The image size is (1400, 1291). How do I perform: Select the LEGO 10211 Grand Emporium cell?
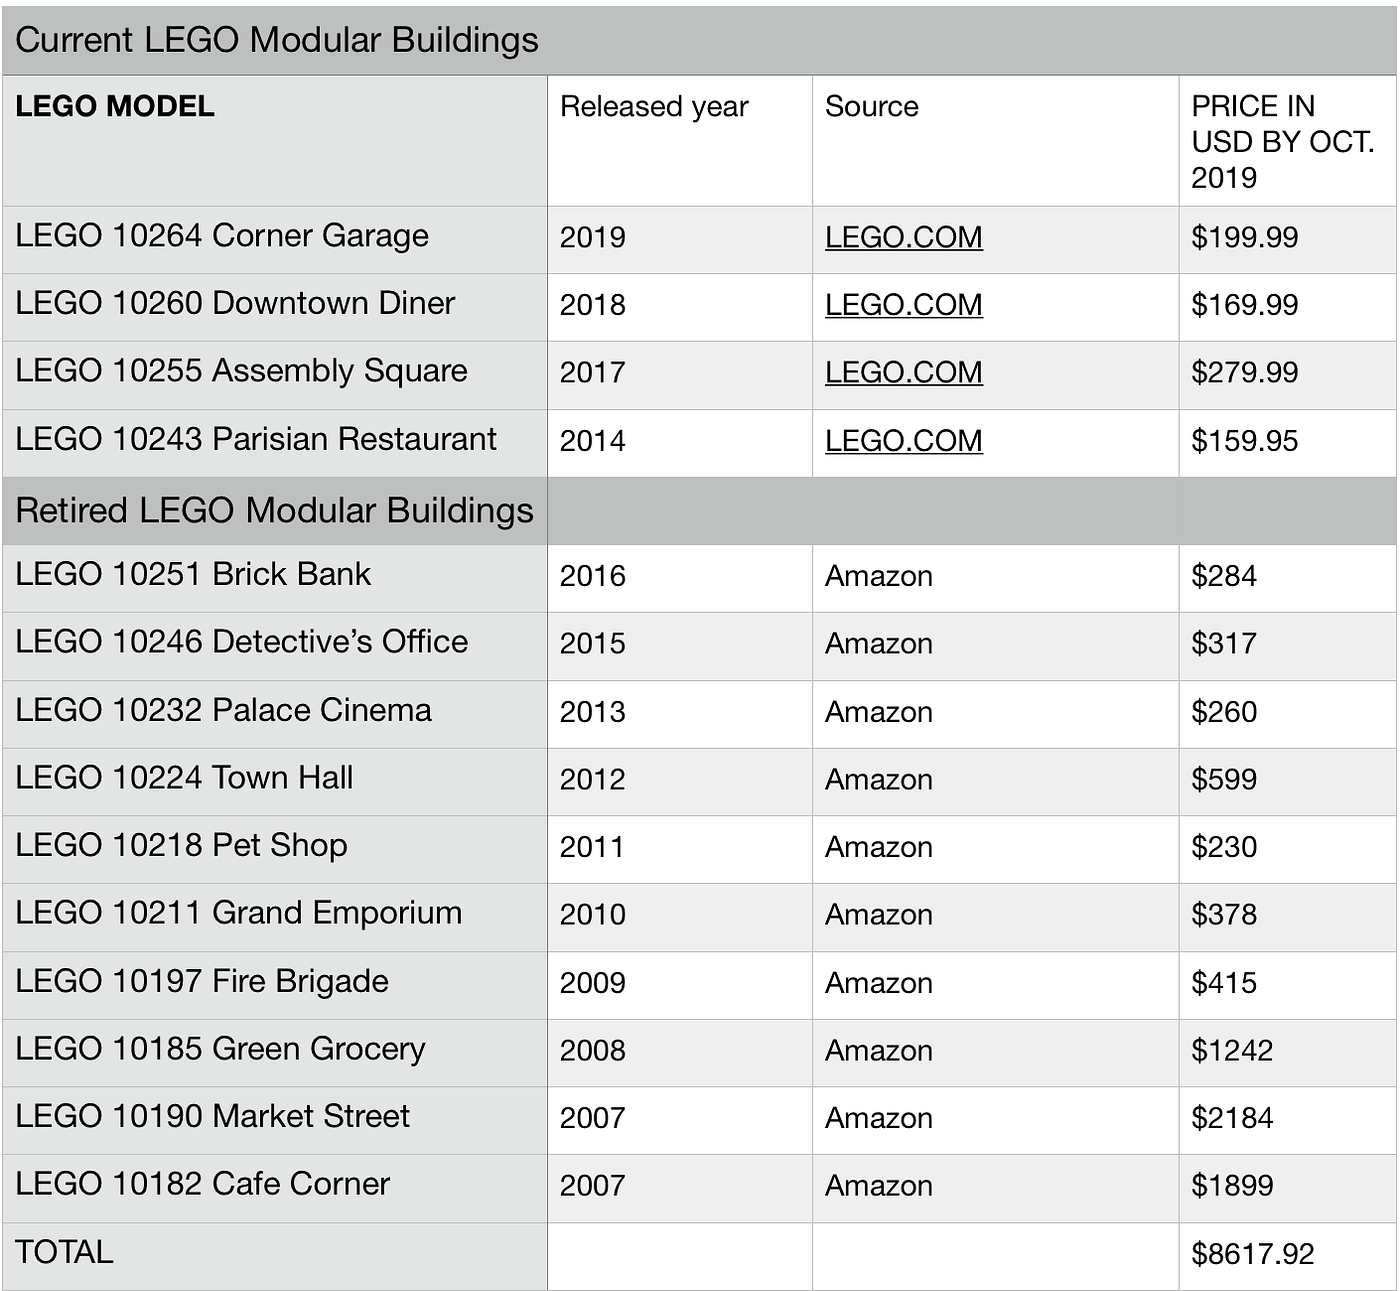click(x=274, y=916)
